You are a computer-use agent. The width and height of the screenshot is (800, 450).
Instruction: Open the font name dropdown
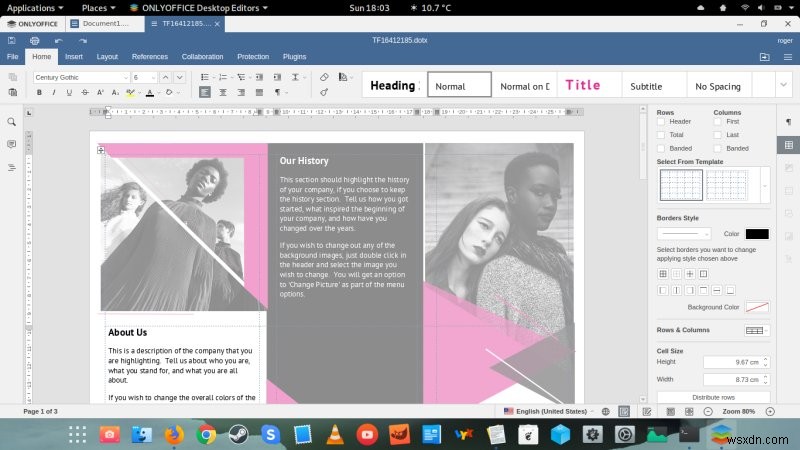[x=126, y=78]
